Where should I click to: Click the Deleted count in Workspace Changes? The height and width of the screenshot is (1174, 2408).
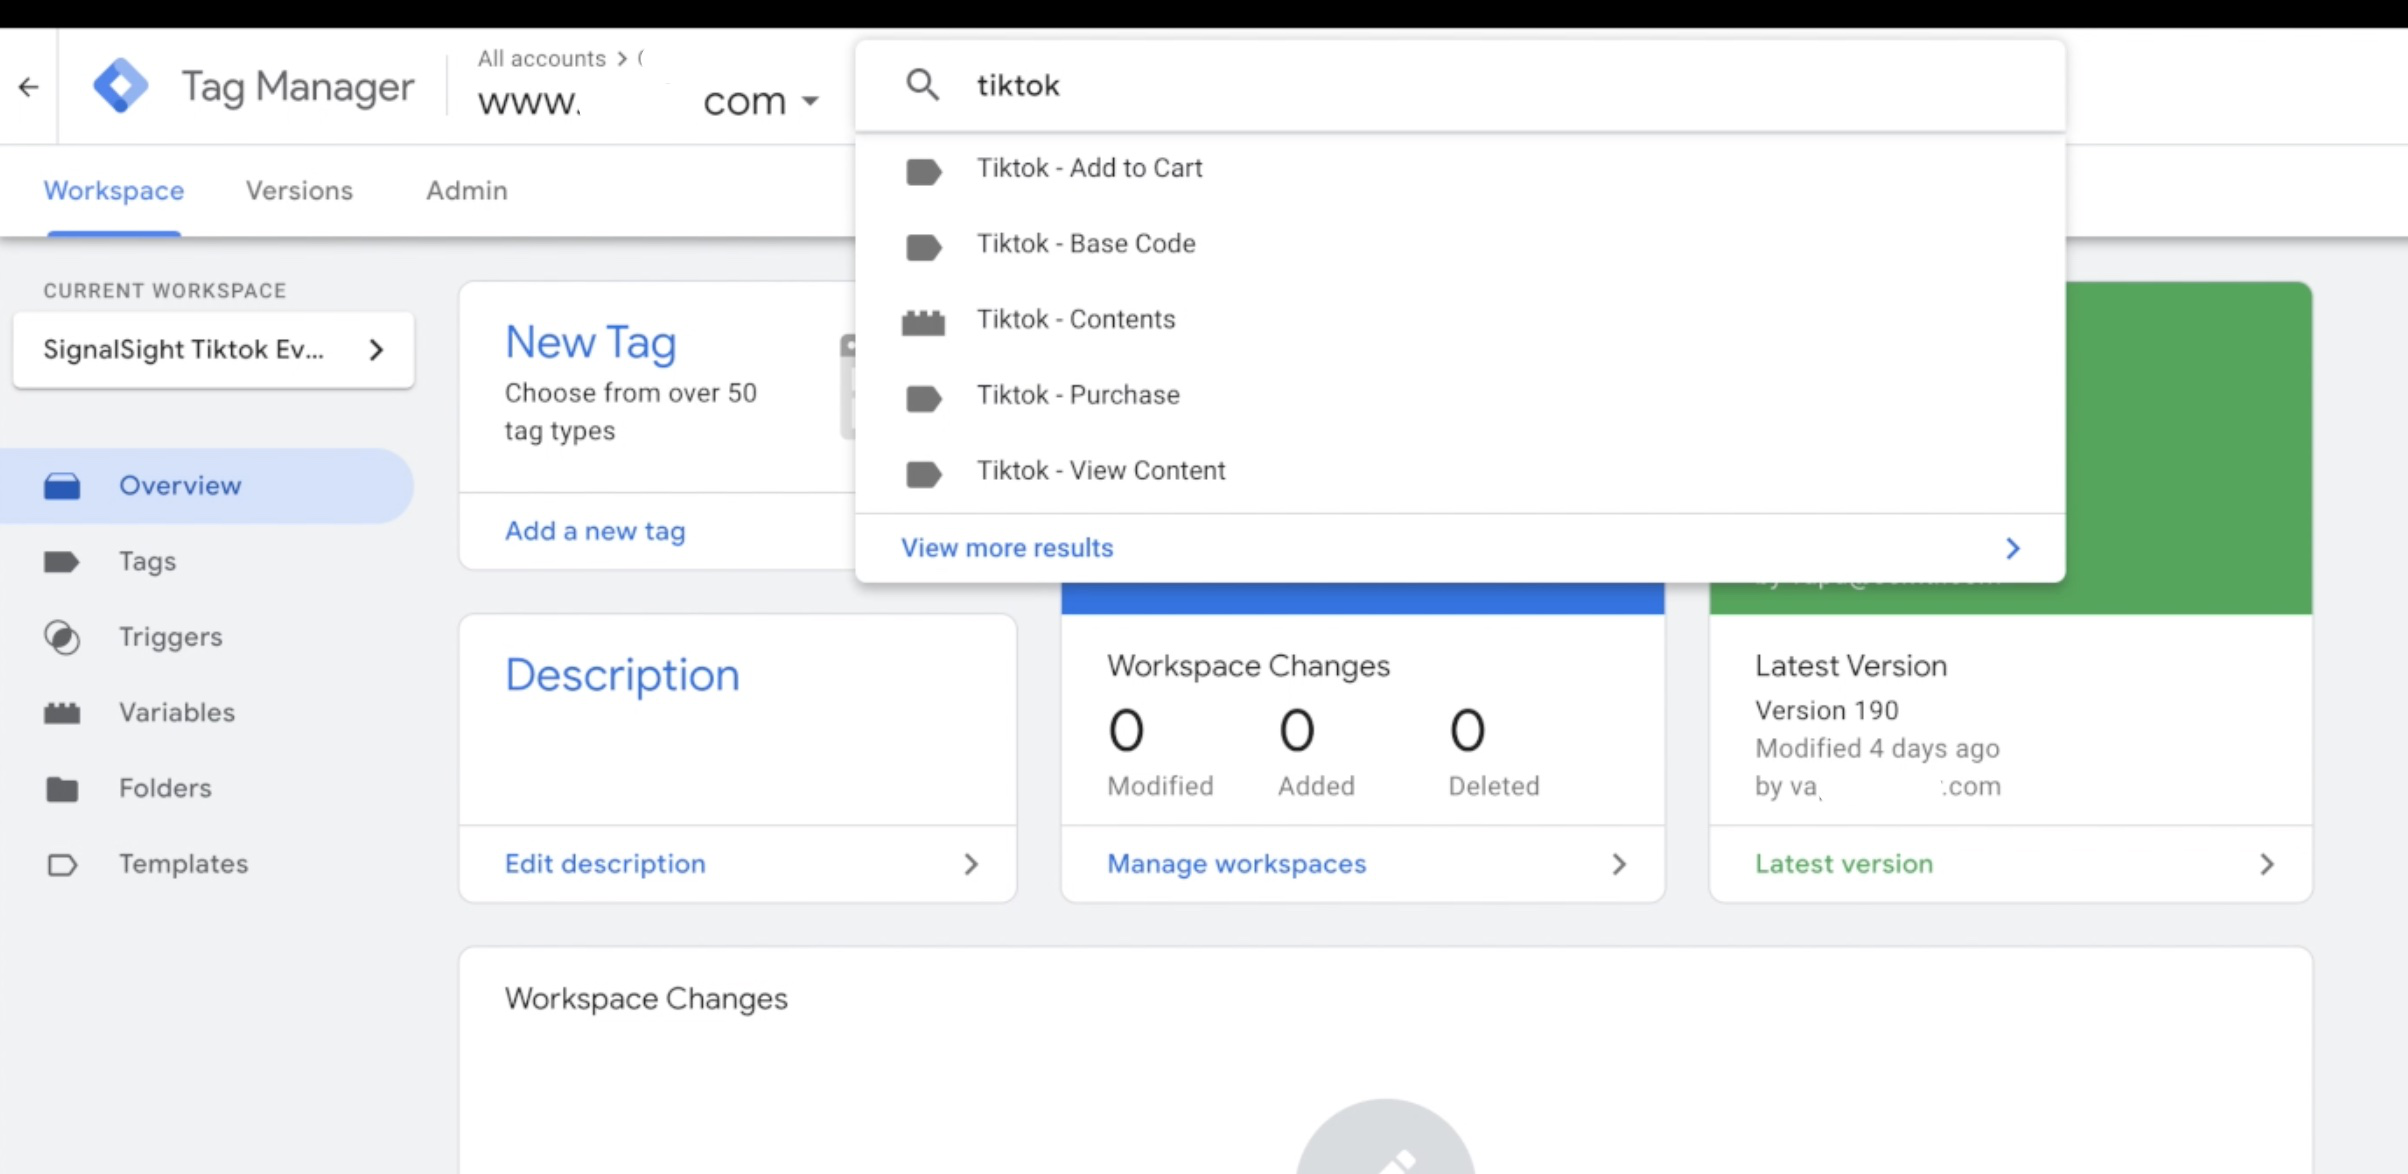click(1468, 731)
